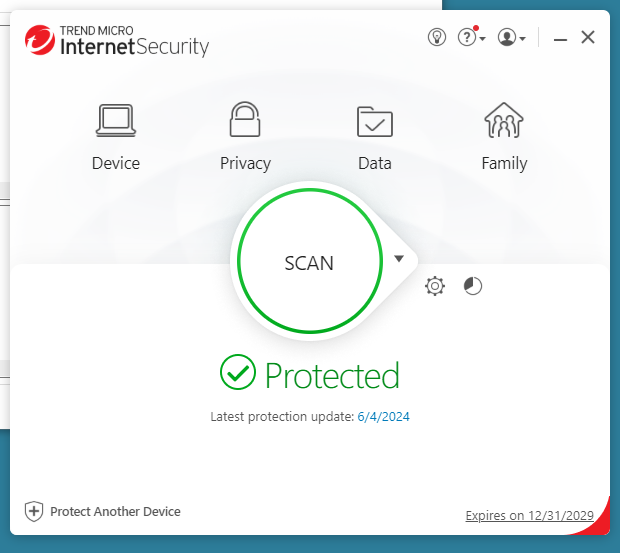Select the Data folder icon
The image size is (620, 553).
pos(375,121)
